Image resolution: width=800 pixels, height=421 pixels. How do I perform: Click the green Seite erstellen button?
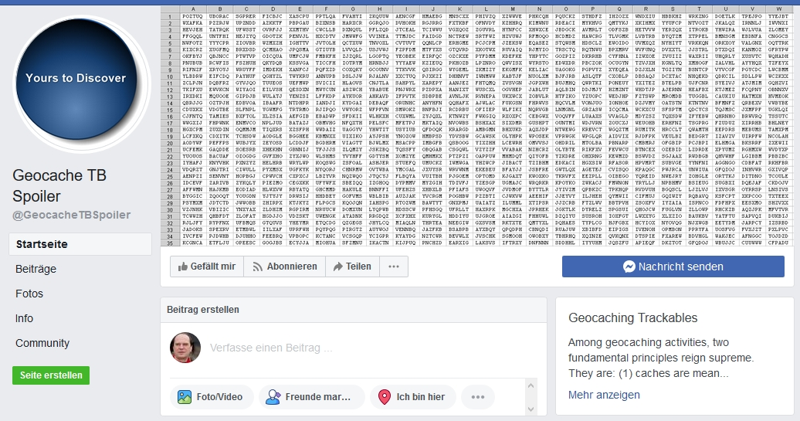[51, 375]
